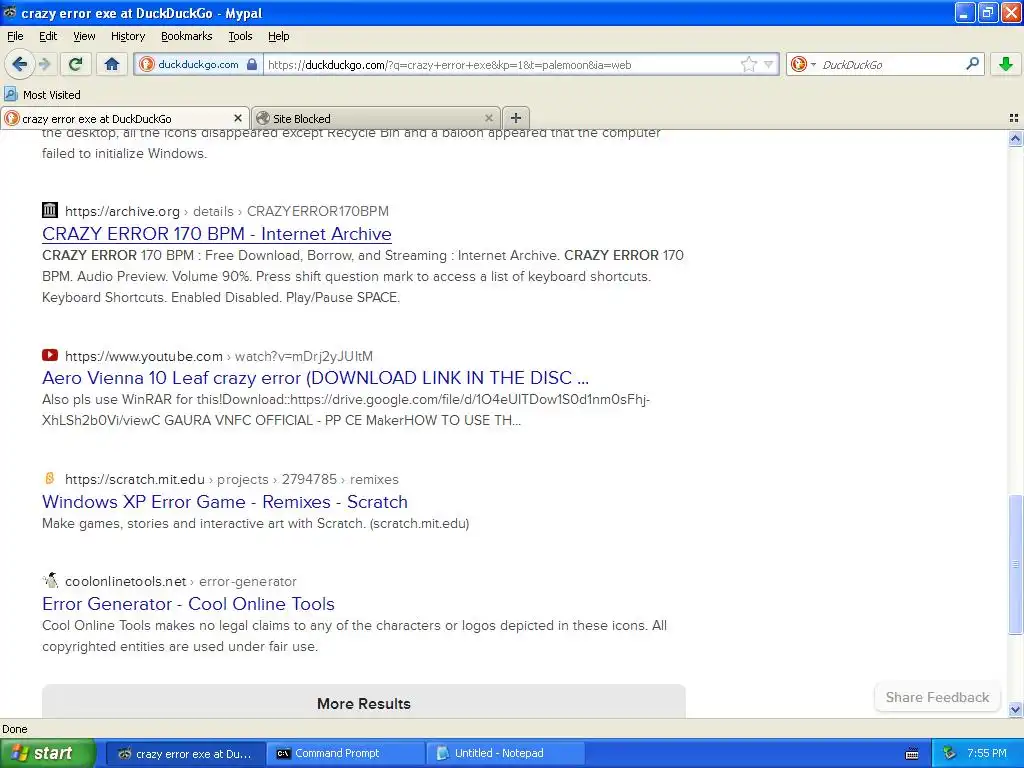
Task: Open the search engine selector dropdown
Action: tap(813, 64)
